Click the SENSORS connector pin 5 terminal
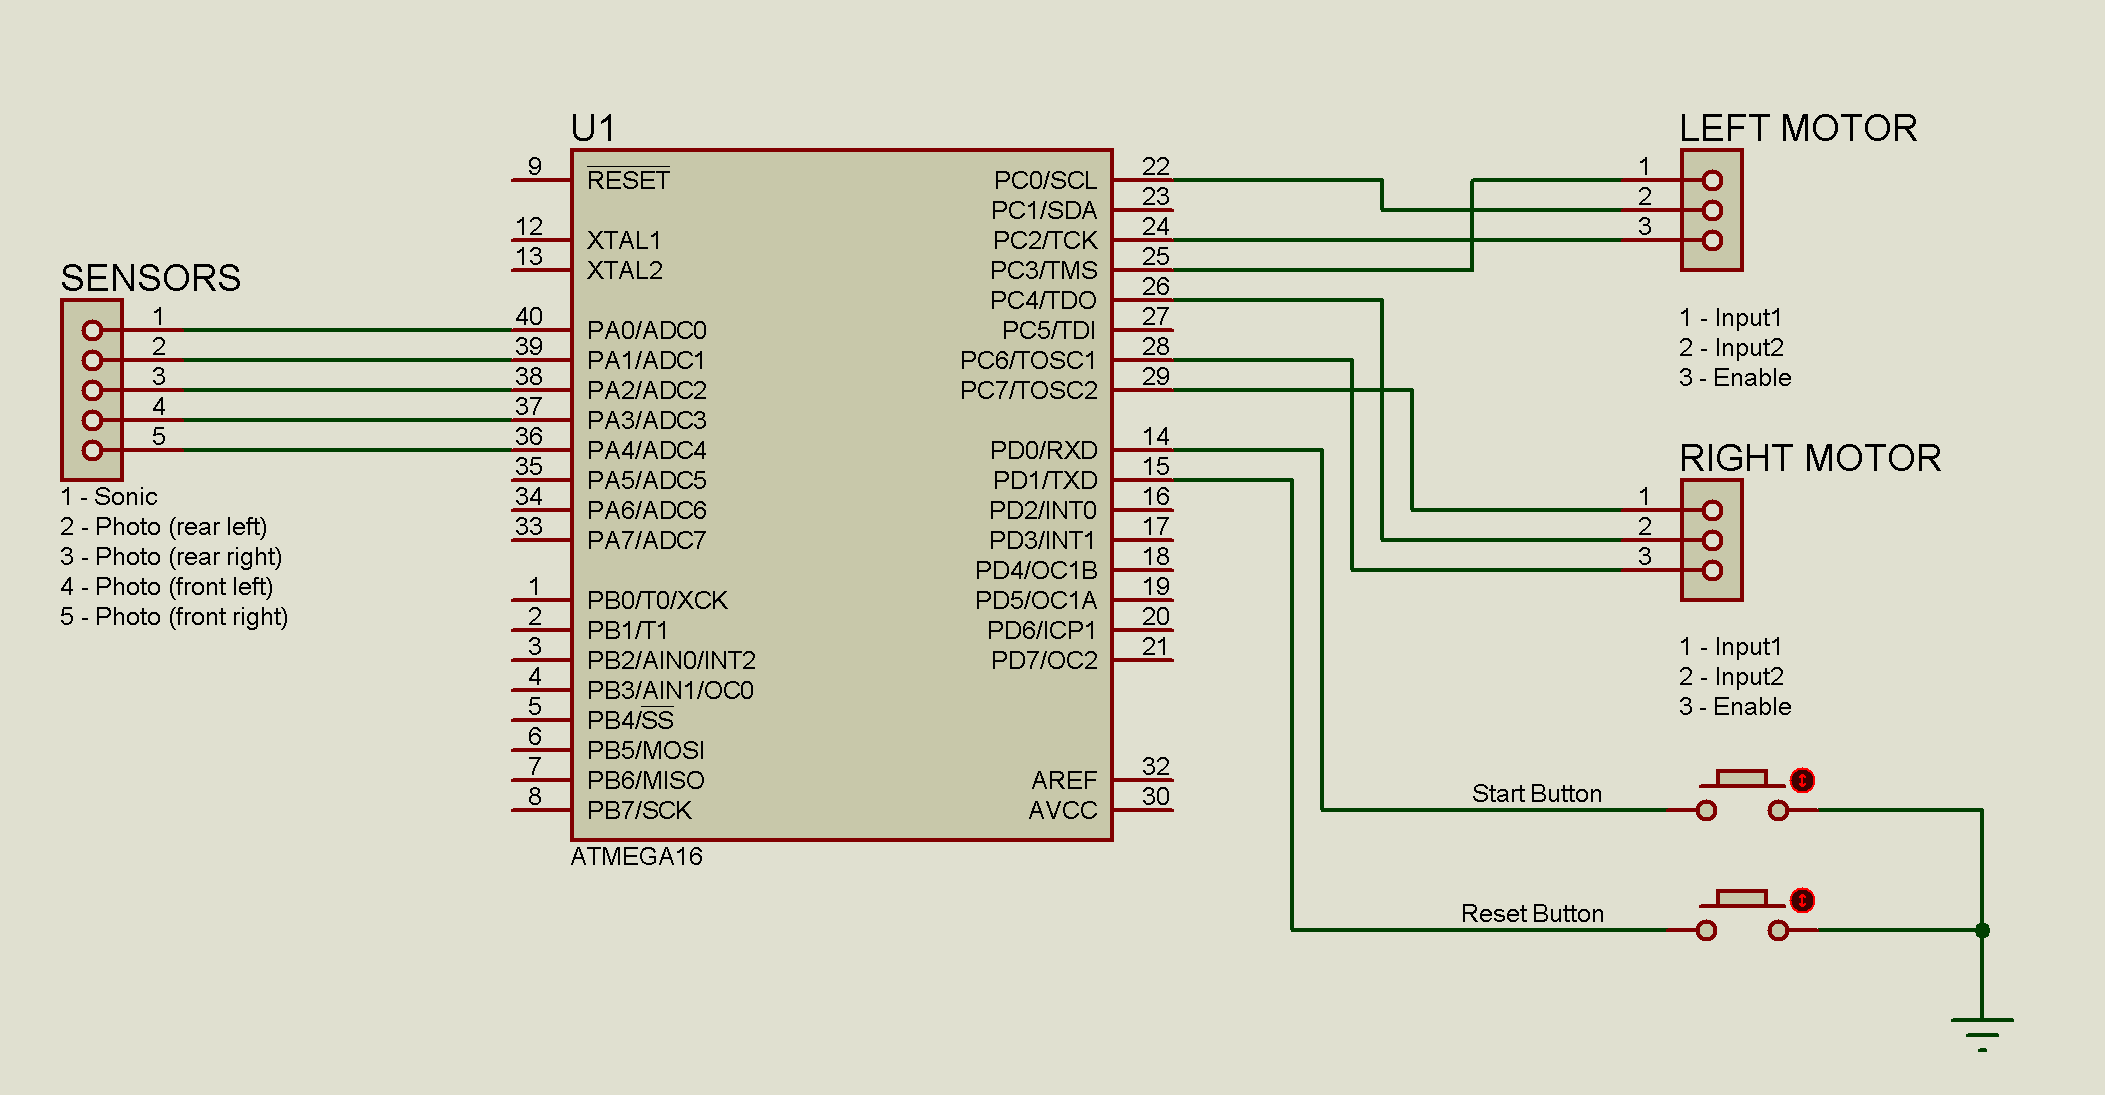This screenshot has height=1095, width=2105. [x=92, y=450]
